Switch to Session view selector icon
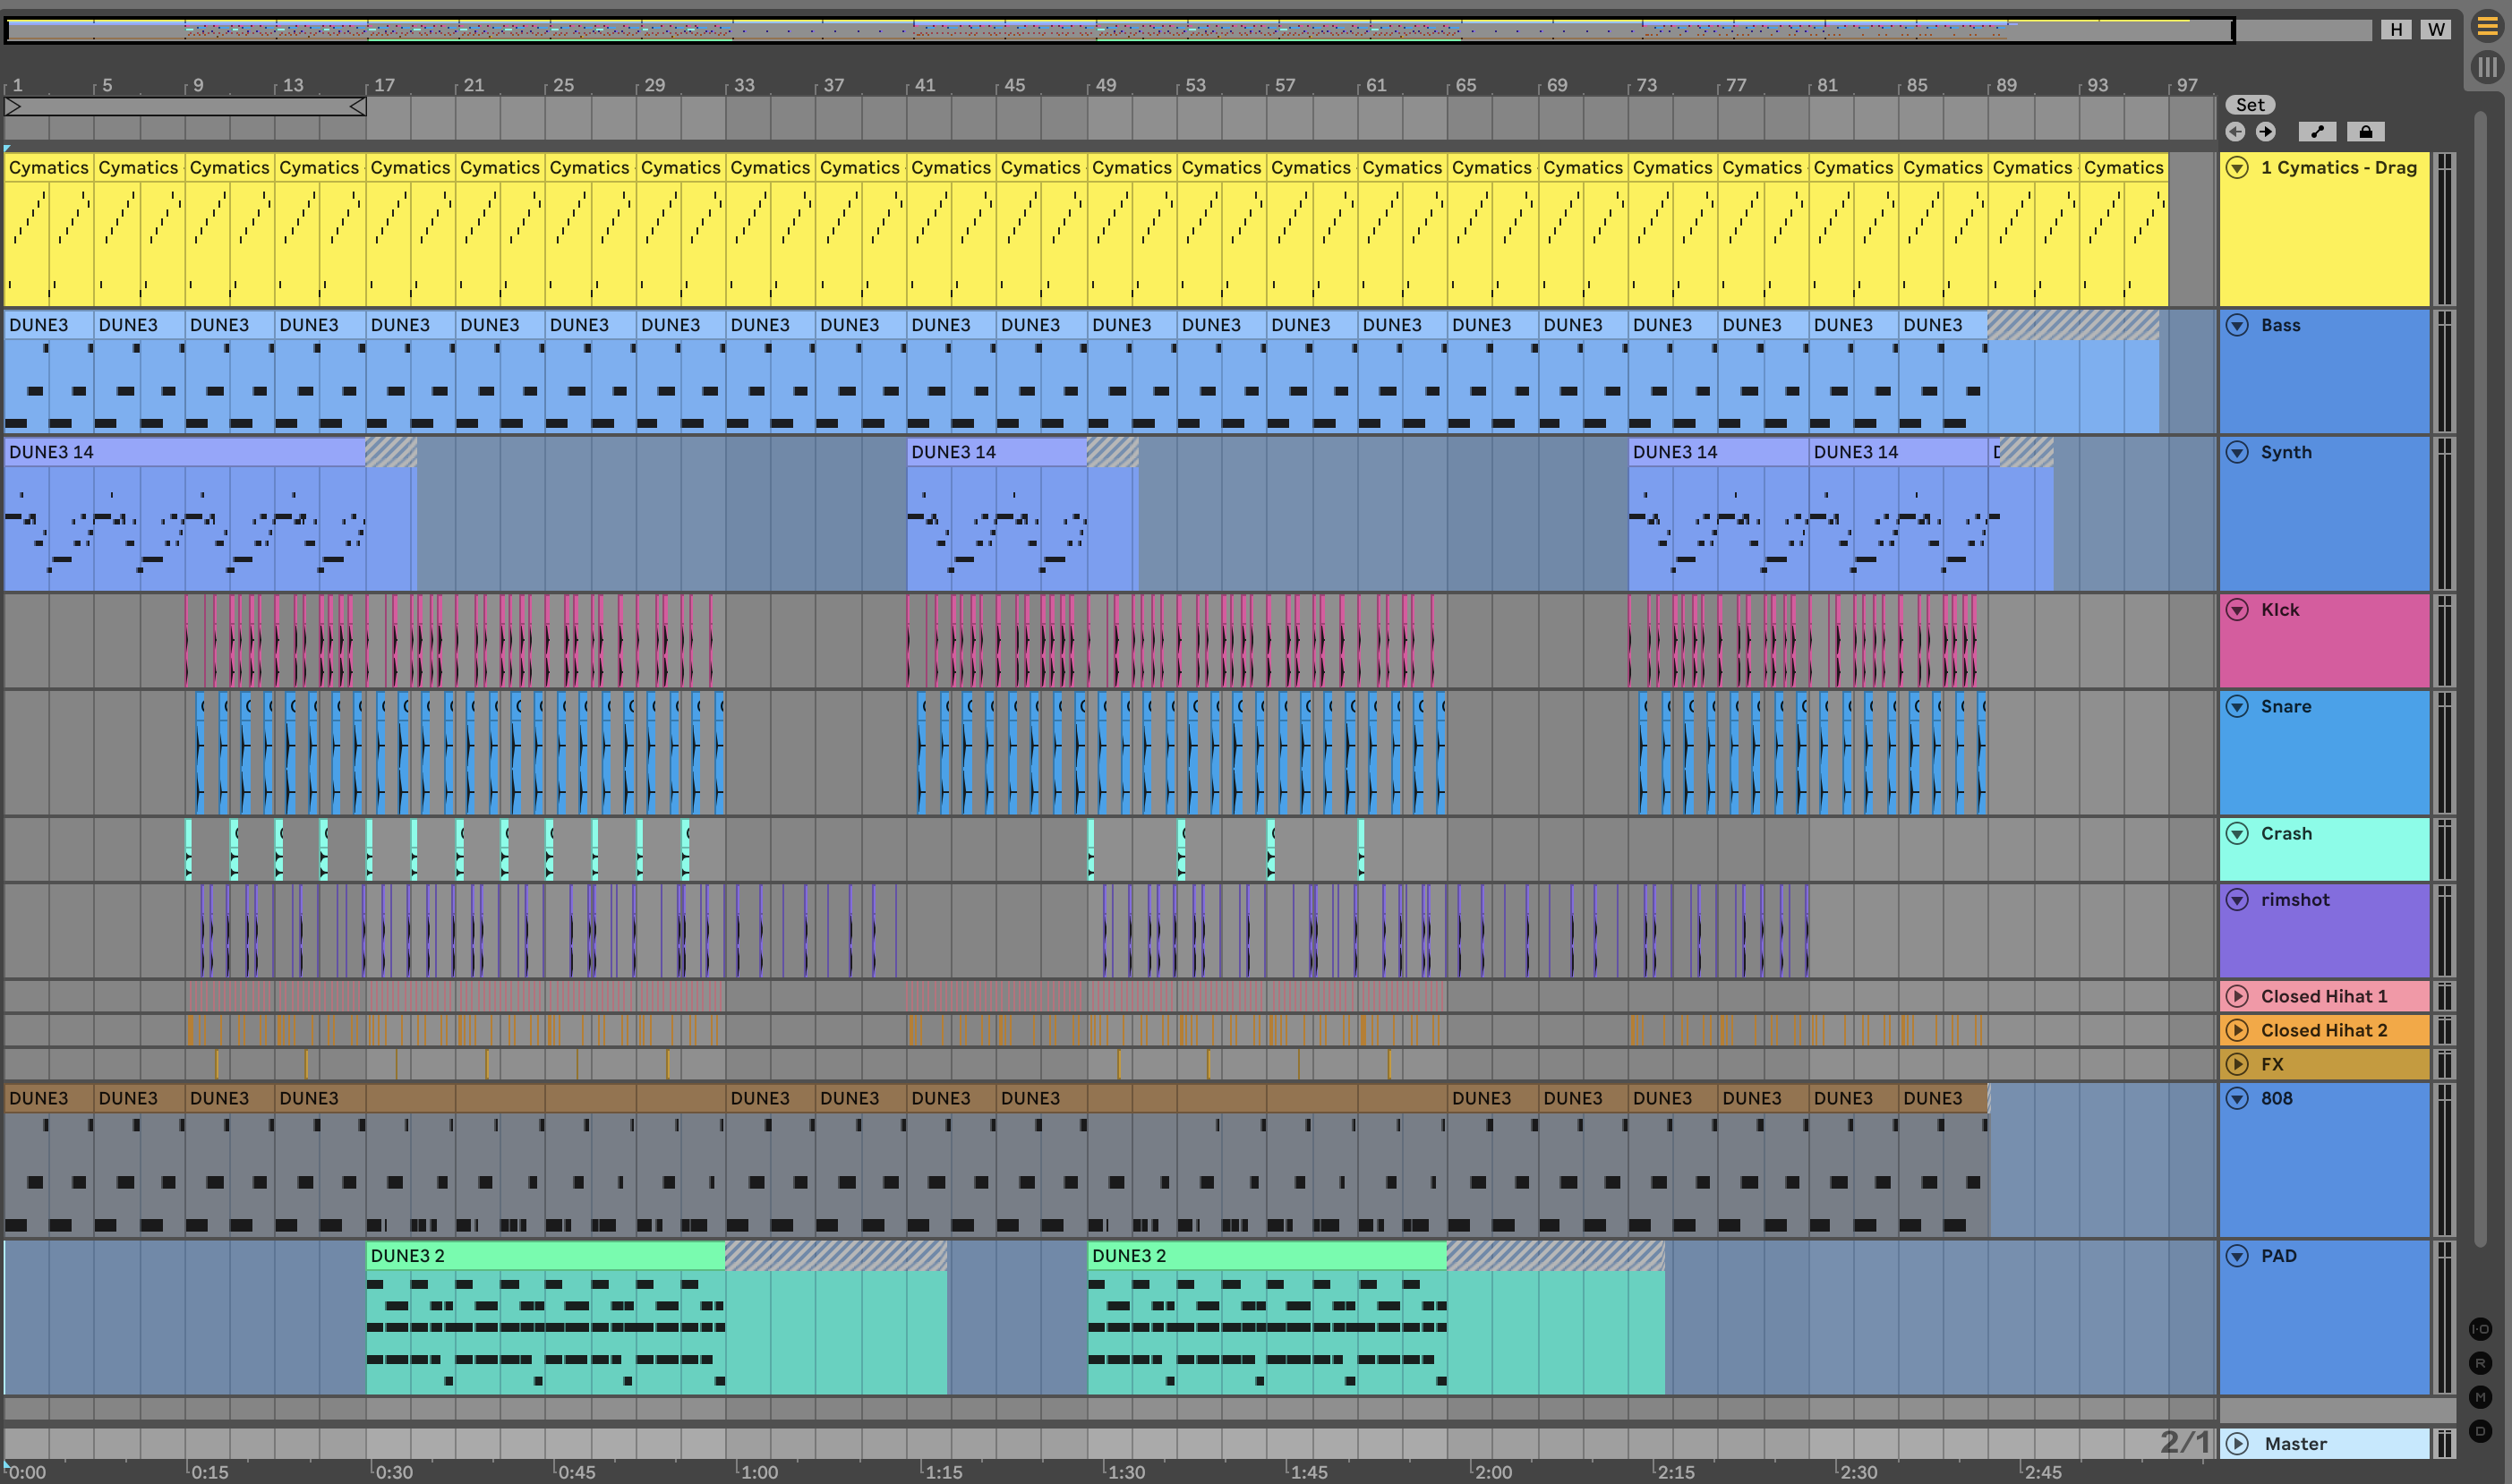The height and width of the screenshot is (1484, 2512). pos(2487,68)
